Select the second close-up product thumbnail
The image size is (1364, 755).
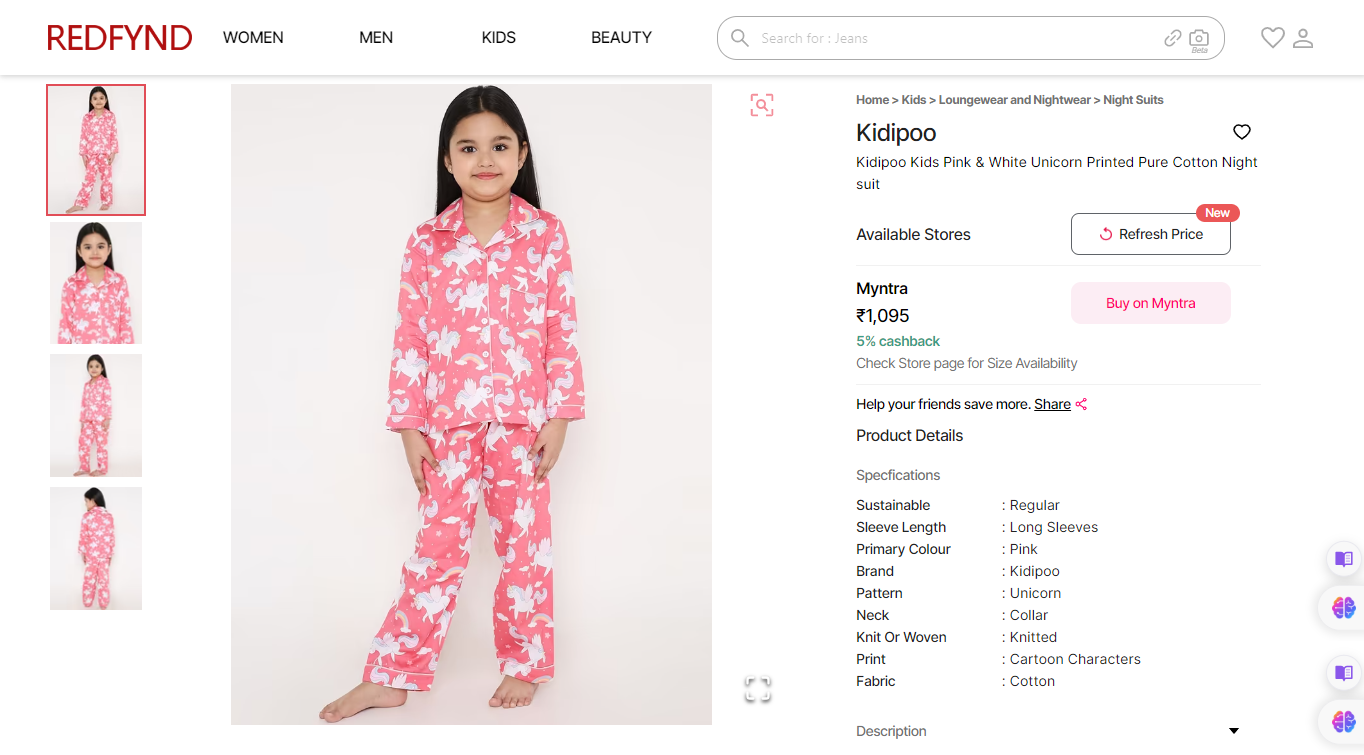click(96, 283)
